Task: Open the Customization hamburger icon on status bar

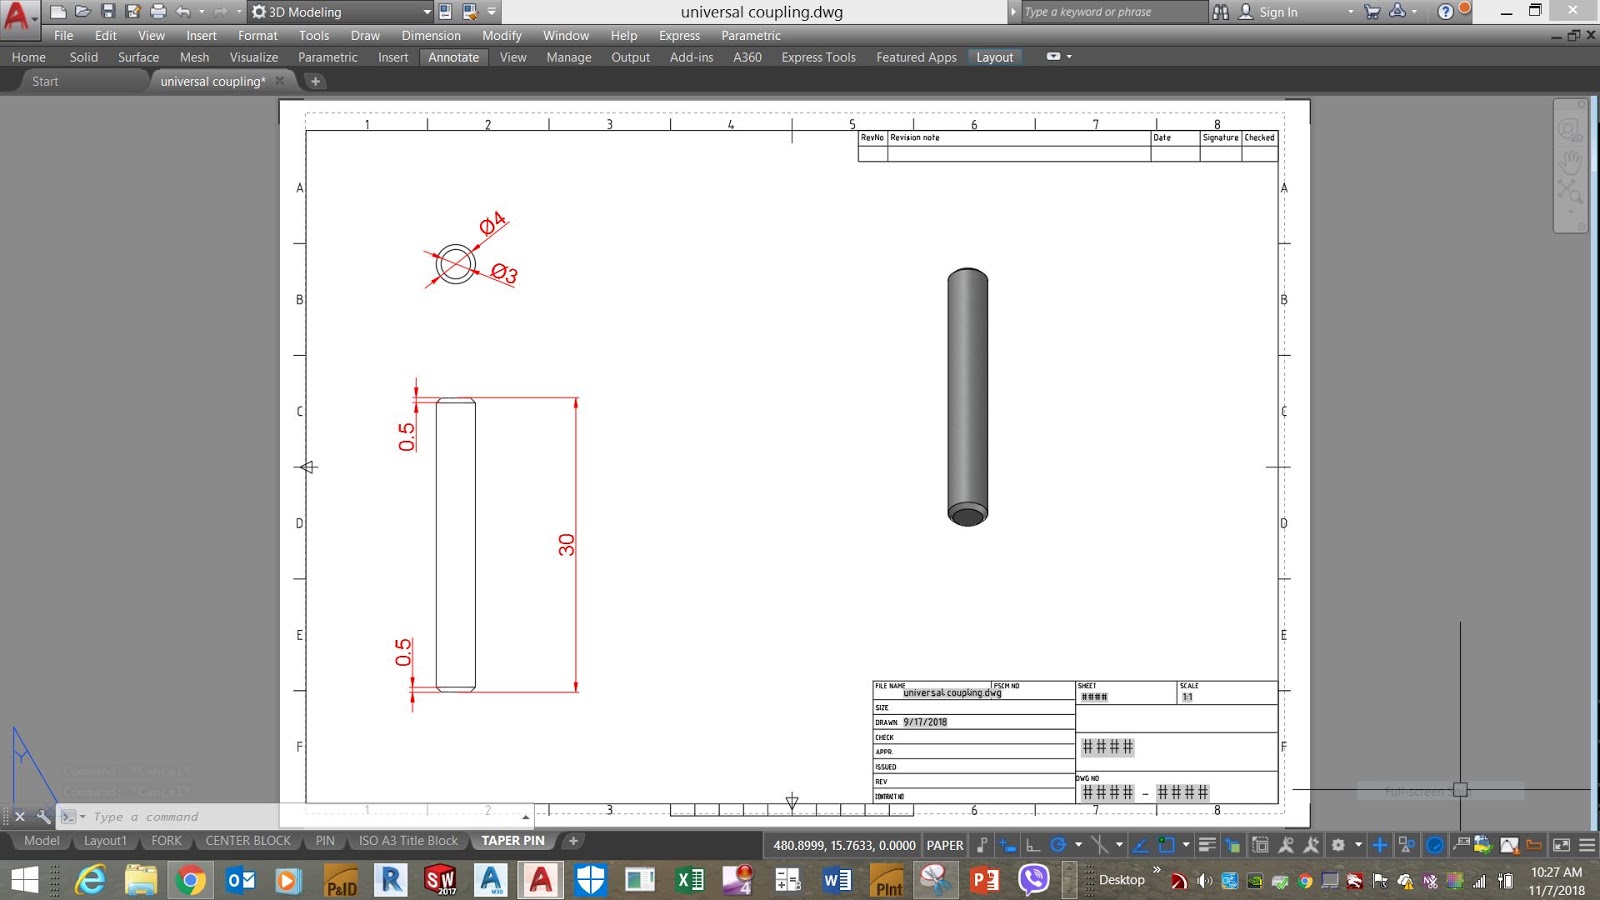Action: coord(1584,845)
